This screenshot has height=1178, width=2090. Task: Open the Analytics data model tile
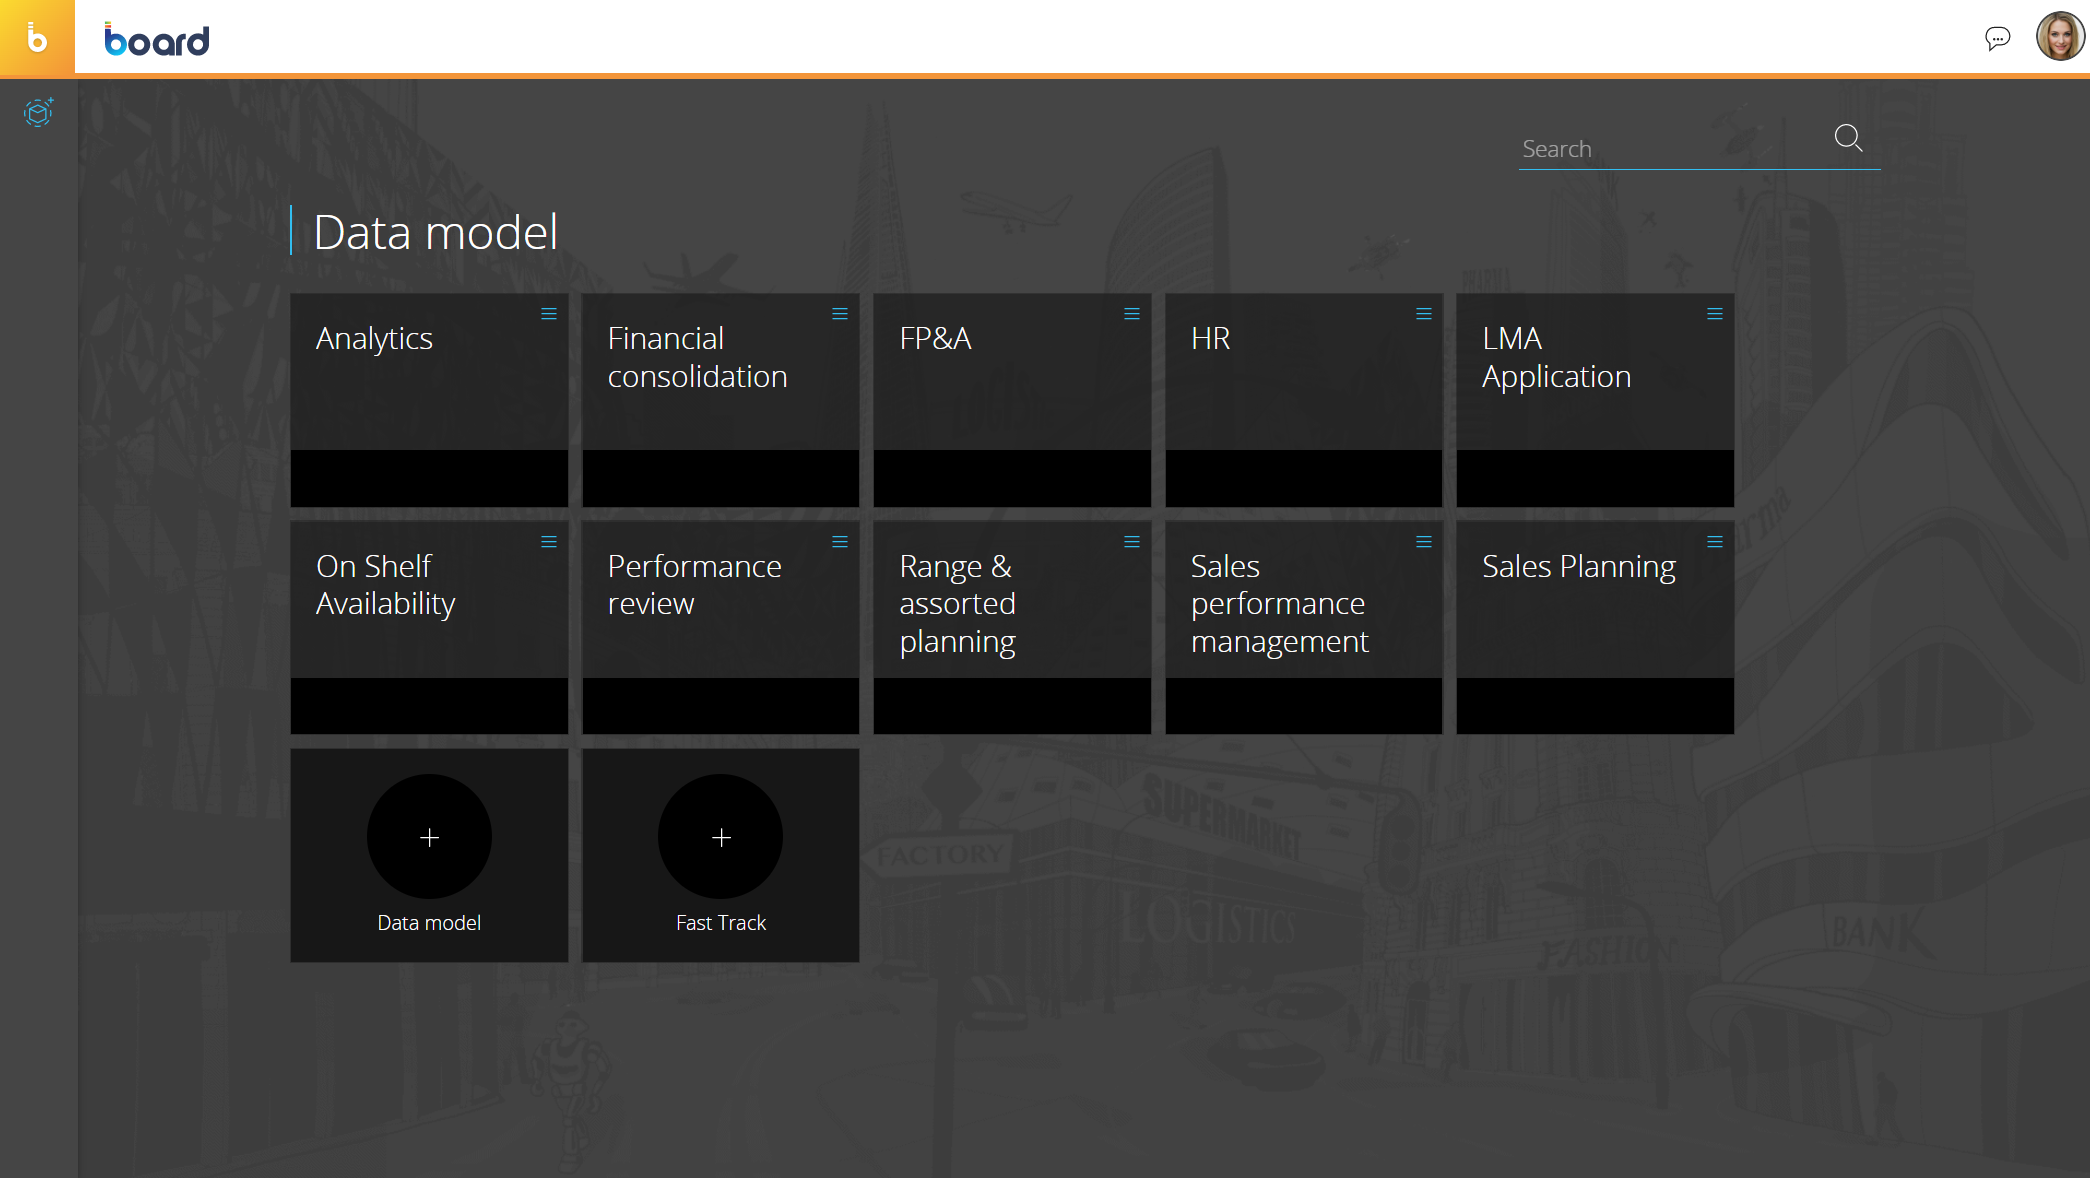429,399
